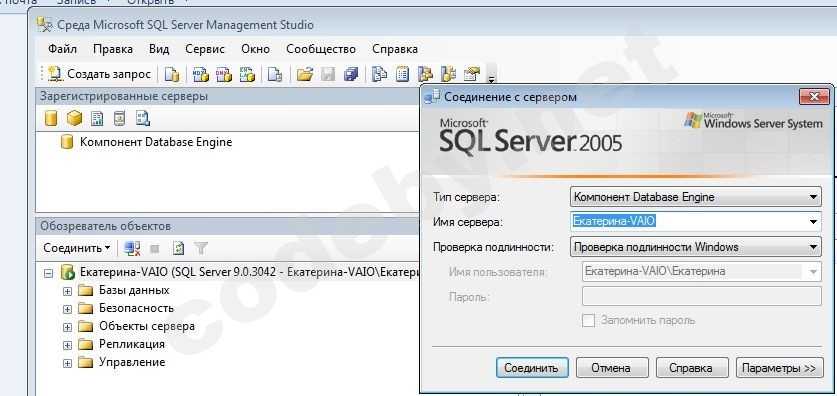837x396 pixels.
Task: Open the Имя сервера dropdown arrow
Action: point(813,221)
